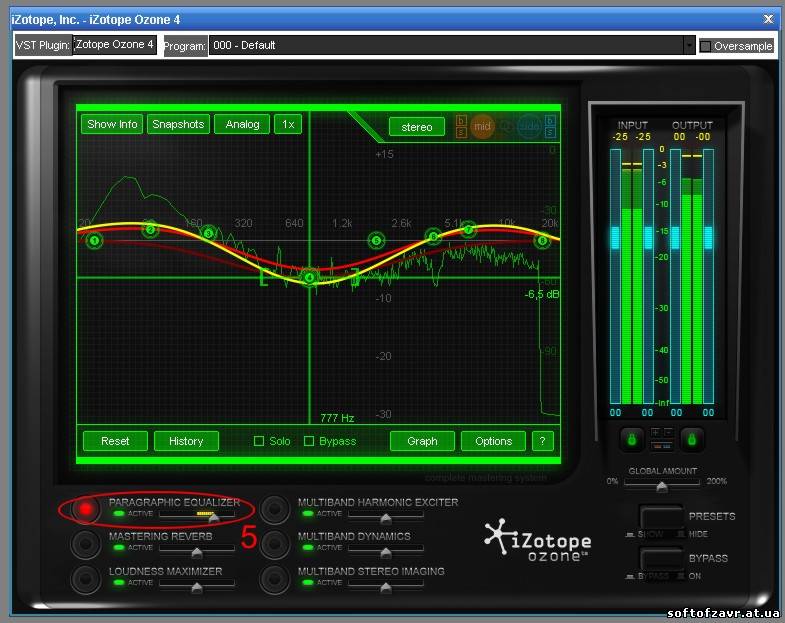Click the input gain lock icon
The width and height of the screenshot is (785, 623).
pyautogui.click(x=632, y=439)
